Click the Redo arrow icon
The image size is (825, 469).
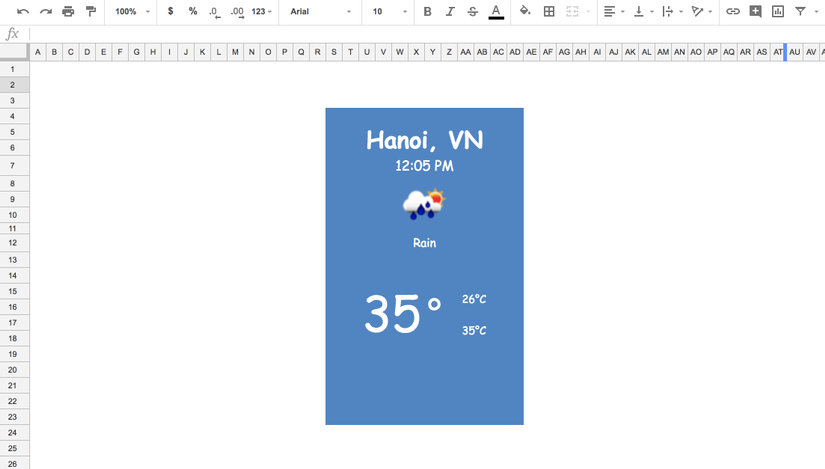click(x=45, y=12)
